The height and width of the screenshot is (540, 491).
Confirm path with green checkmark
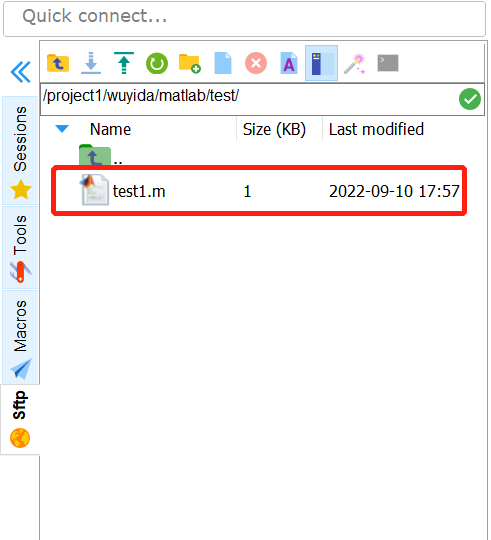click(470, 99)
